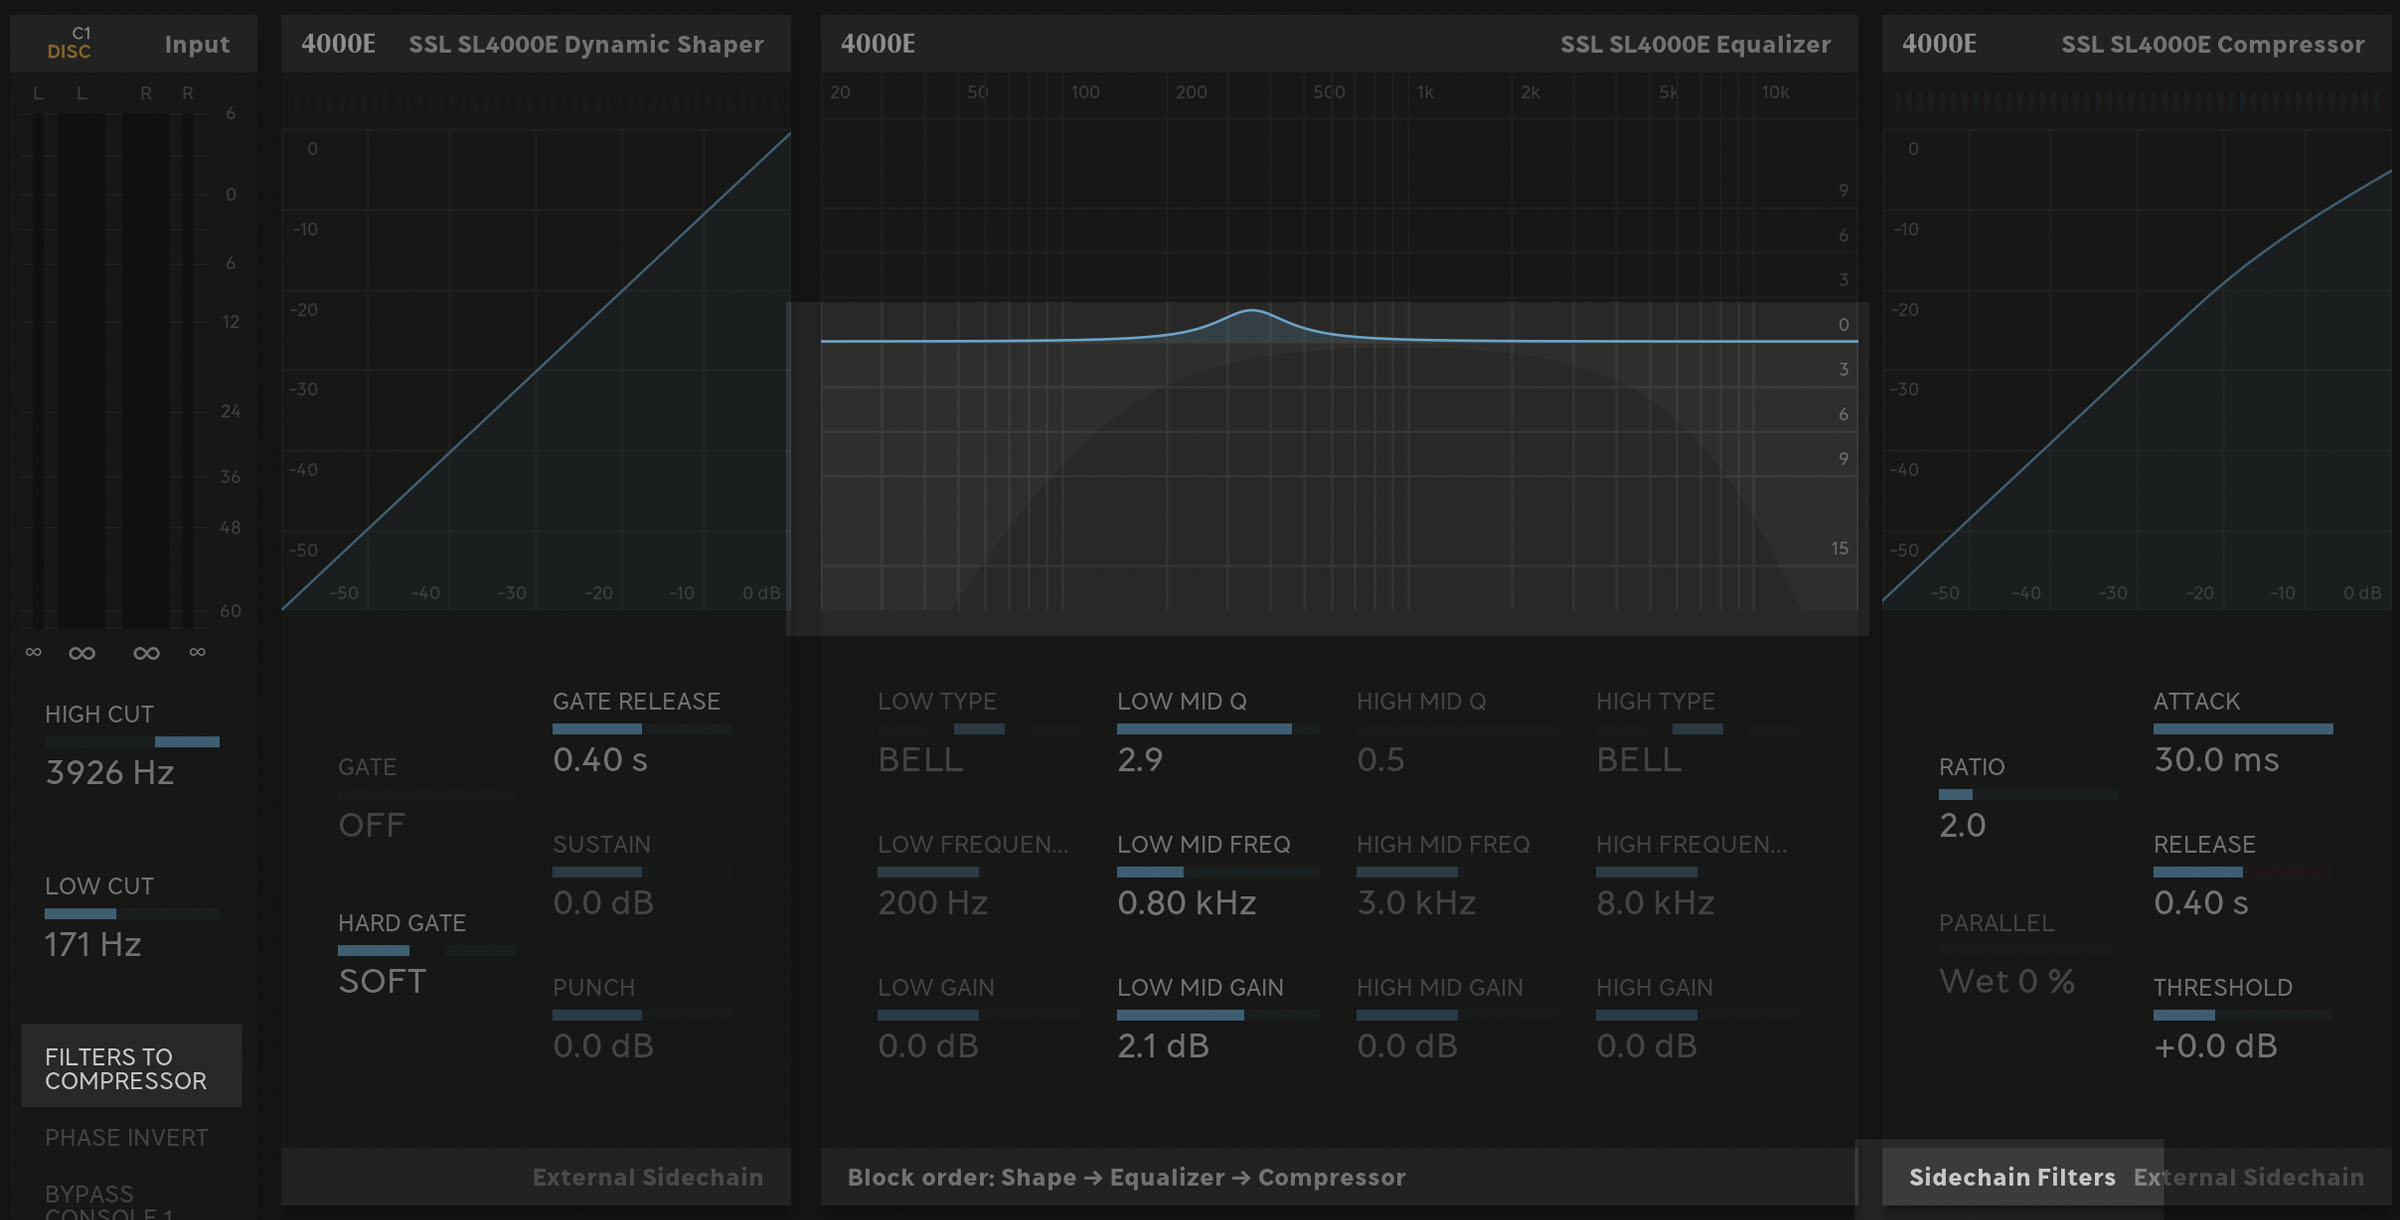Image resolution: width=2400 pixels, height=1220 pixels.
Task: Click the 4000E logo in Compressor header
Action: click(1938, 44)
